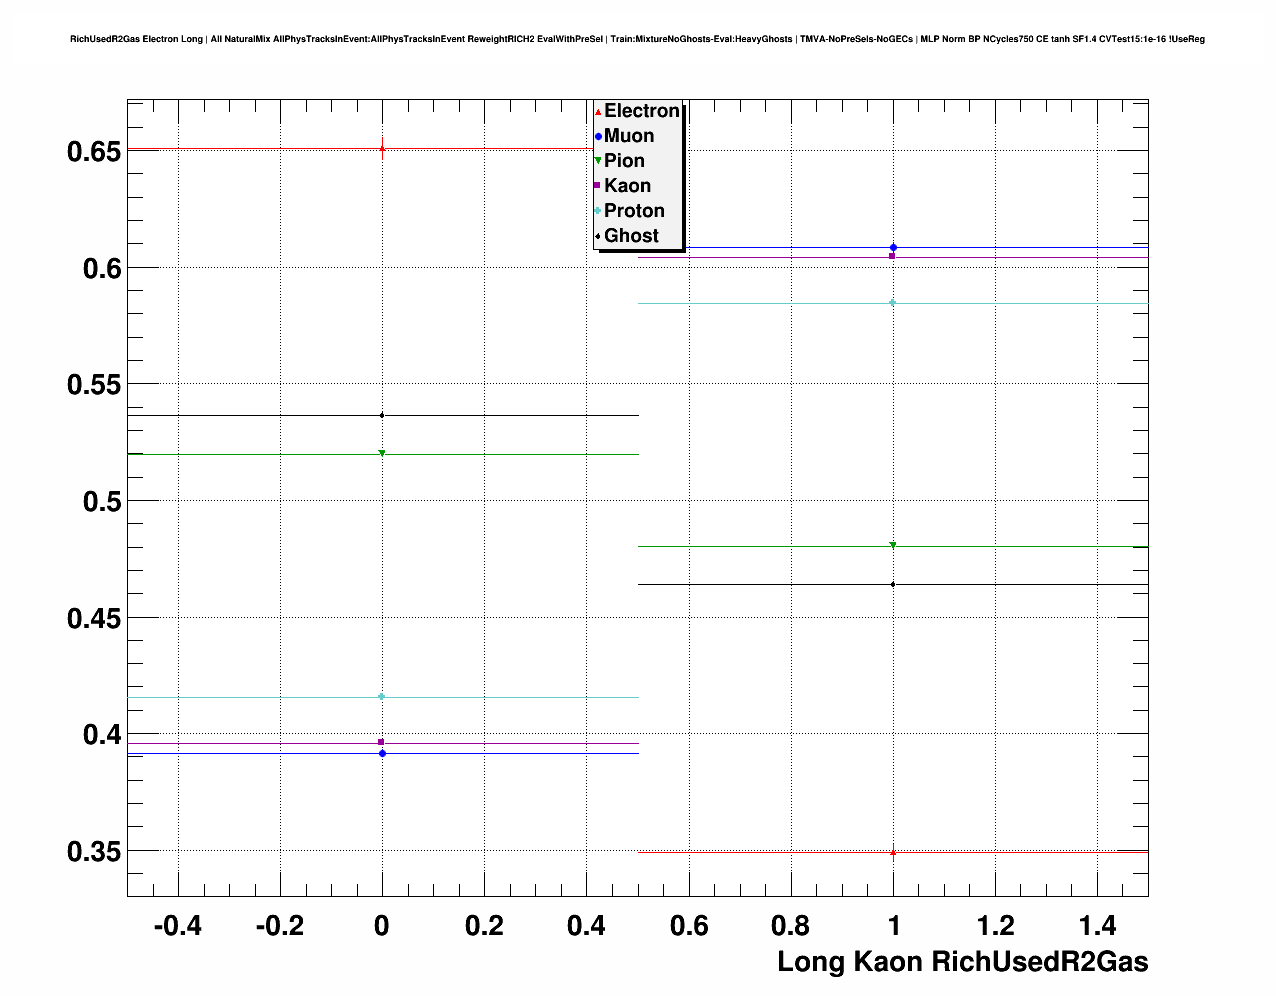Select the Electron data point at x=0
The height and width of the screenshot is (996, 1276).
click(382, 149)
